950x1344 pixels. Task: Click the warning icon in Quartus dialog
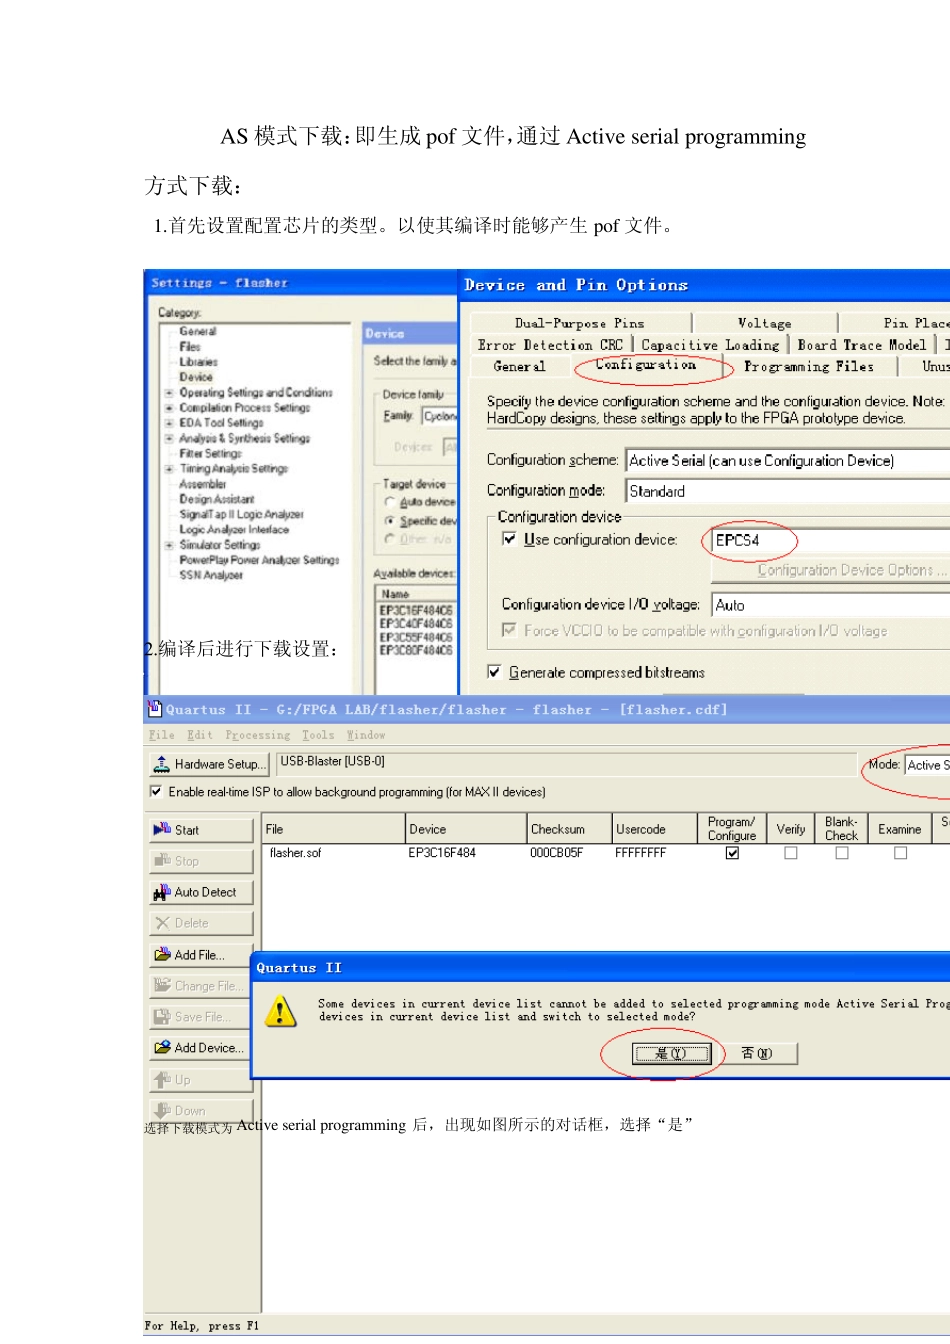pyautogui.click(x=281, y=1011)
